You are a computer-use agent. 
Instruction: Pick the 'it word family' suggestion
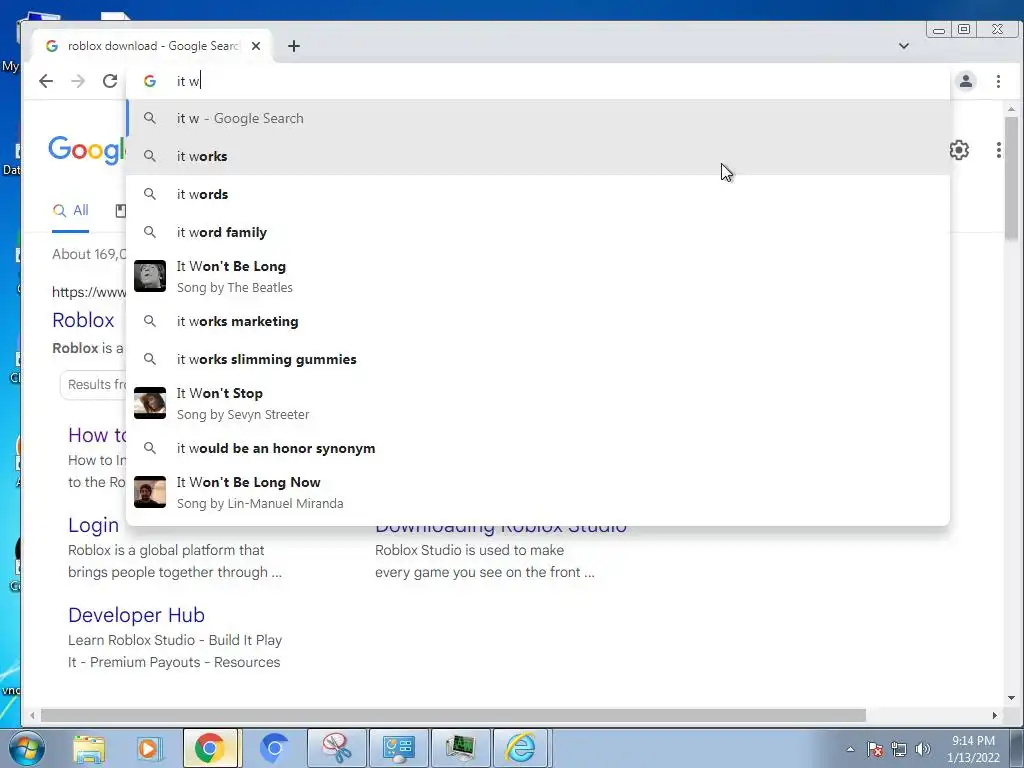(x=538, y=232)
